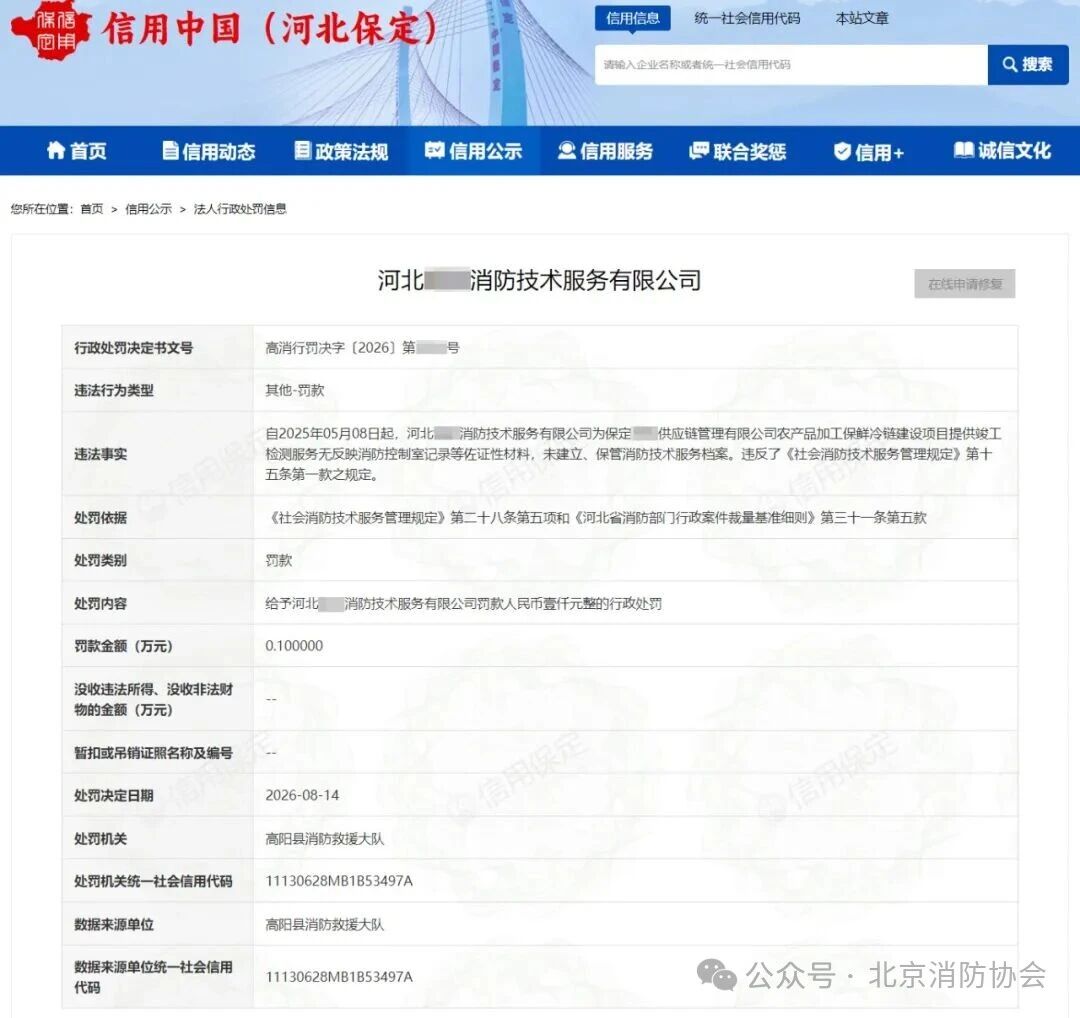
Task: Focus the enterprise name search input field
Action: click(791, 65)
